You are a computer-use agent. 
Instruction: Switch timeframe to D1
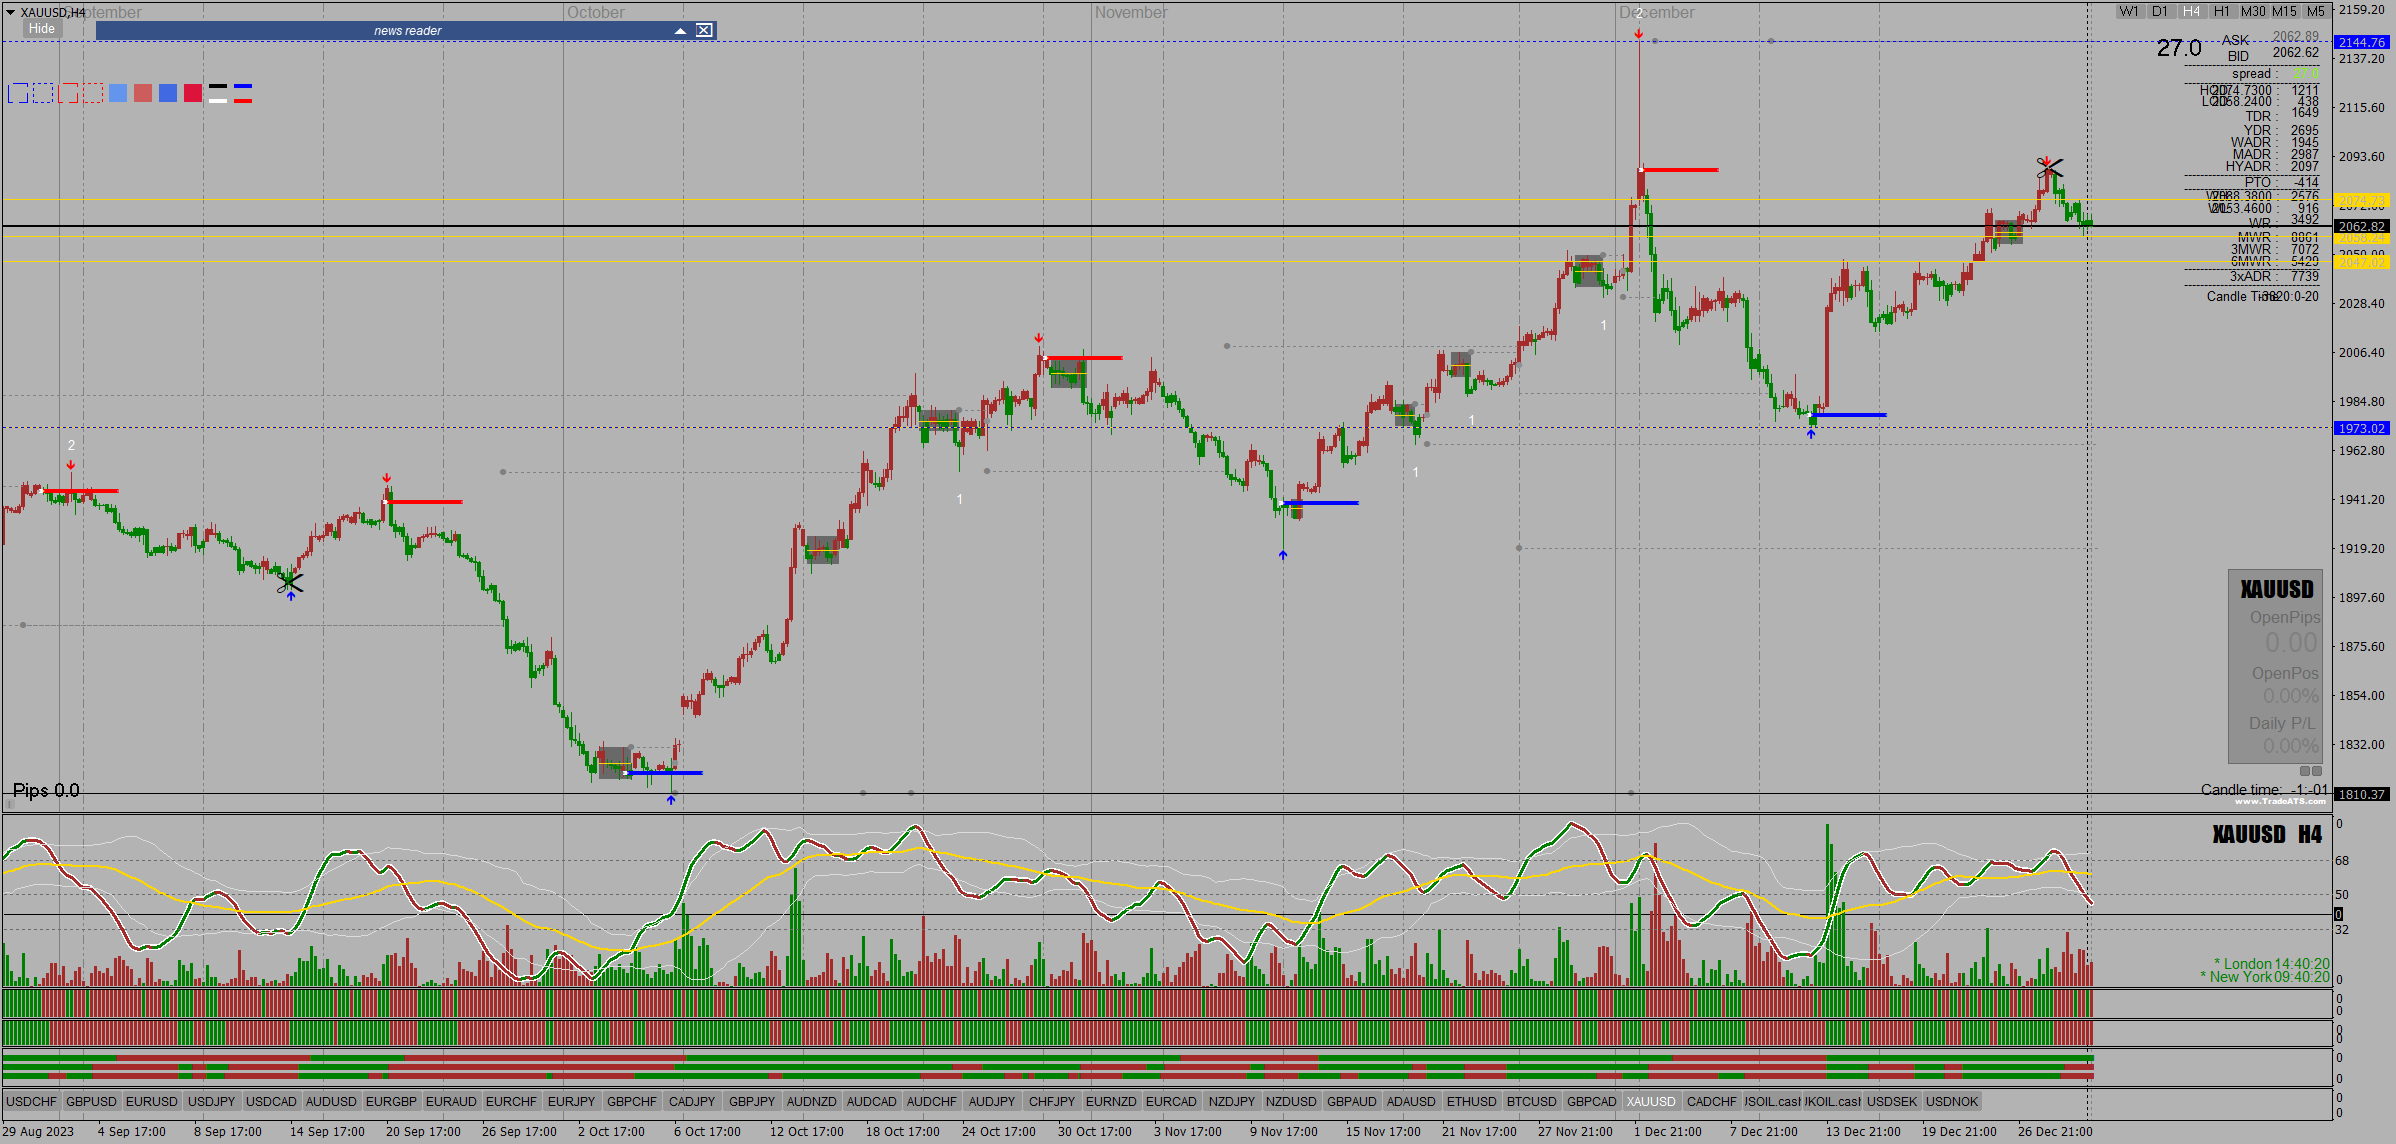2160,12
